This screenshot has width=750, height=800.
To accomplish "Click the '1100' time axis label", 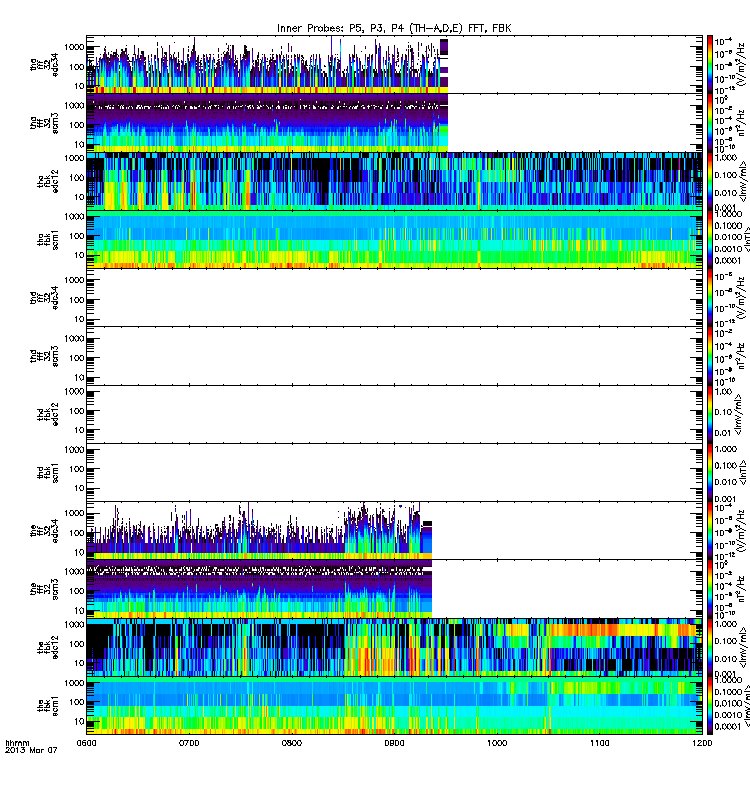I will 599,743.
